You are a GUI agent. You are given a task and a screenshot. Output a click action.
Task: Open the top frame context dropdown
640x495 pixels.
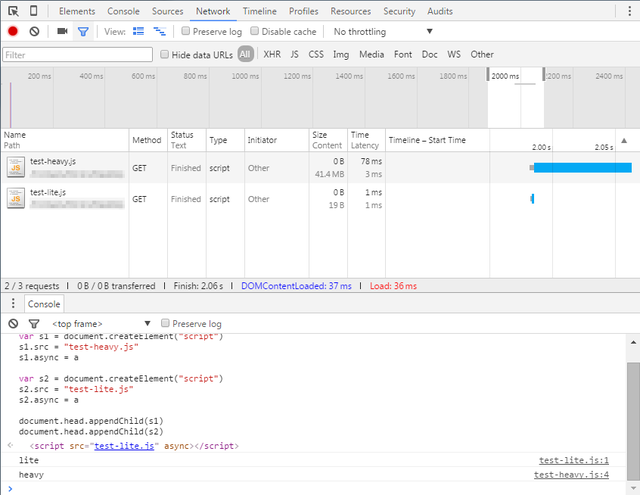point(101,324)
